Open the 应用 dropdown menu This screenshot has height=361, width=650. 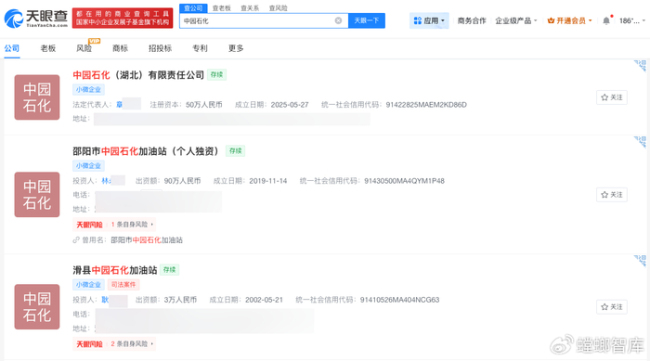429,21
